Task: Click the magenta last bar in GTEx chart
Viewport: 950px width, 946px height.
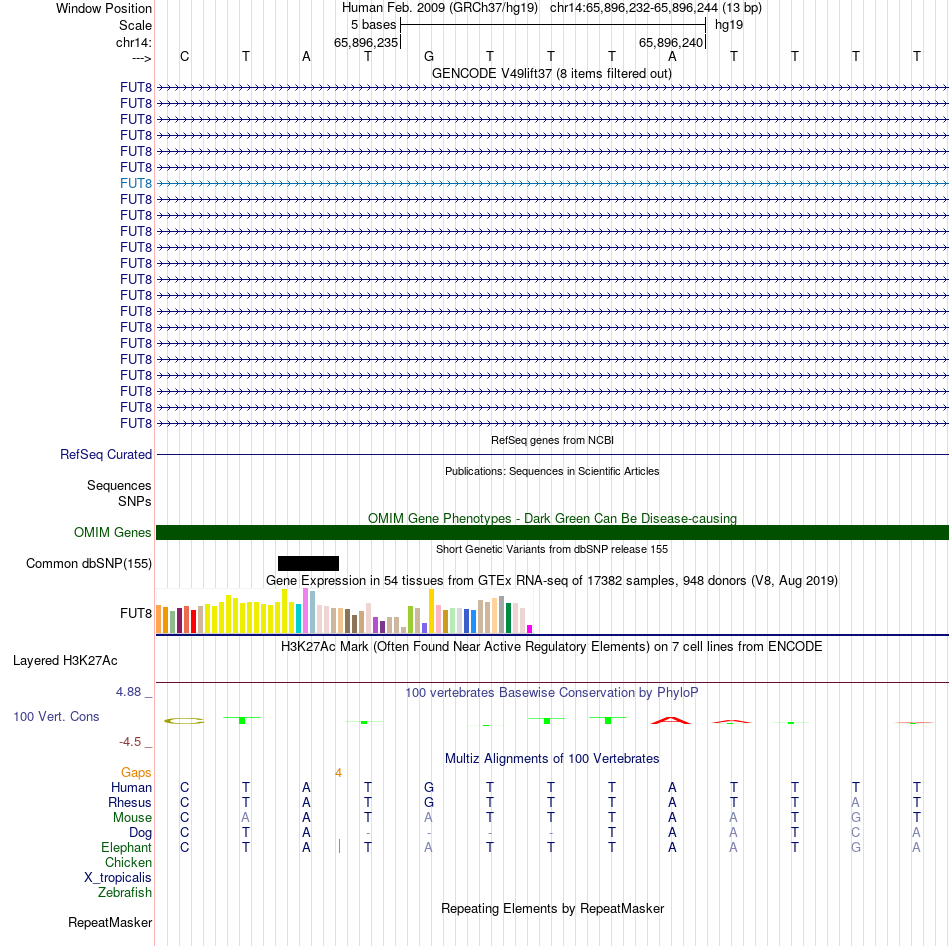Action: click(x=530, y=629)
